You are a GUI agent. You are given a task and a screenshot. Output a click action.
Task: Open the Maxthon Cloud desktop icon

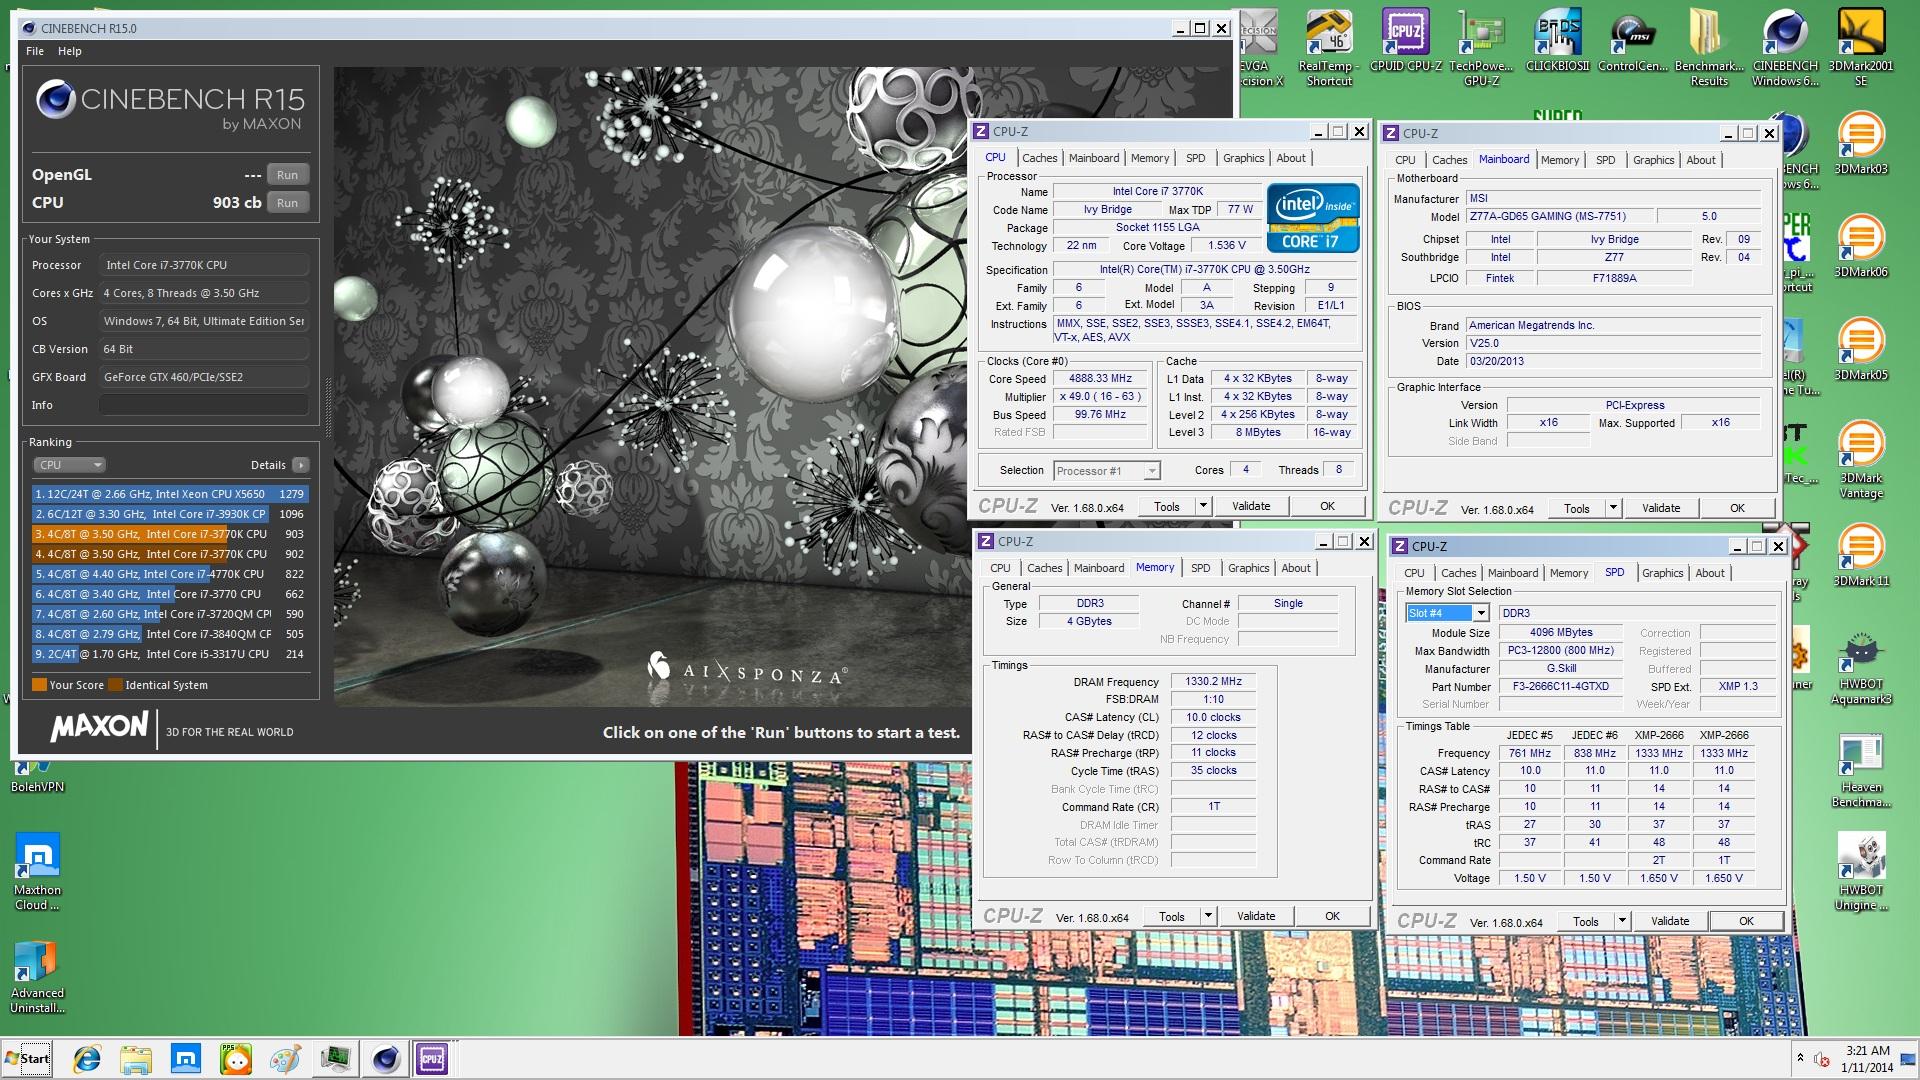[x=37, y=873]
